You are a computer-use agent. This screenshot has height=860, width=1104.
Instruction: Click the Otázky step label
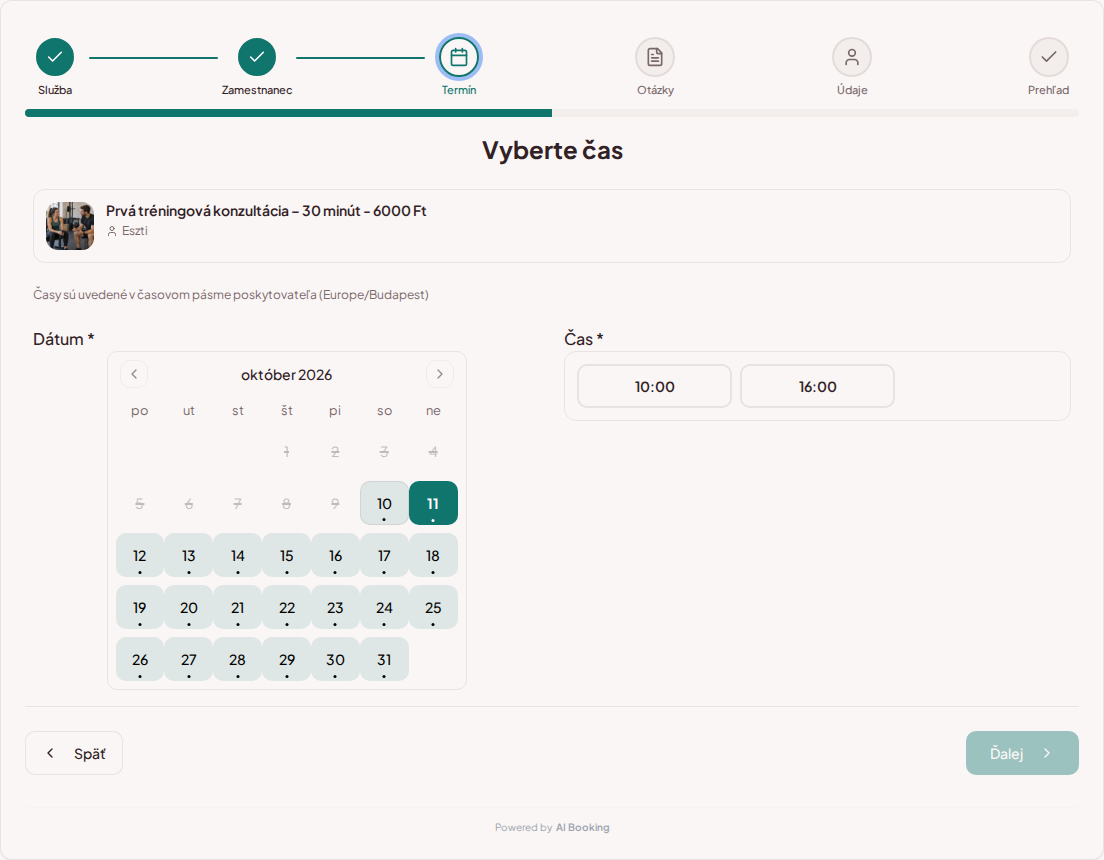[x=656, y=90]
